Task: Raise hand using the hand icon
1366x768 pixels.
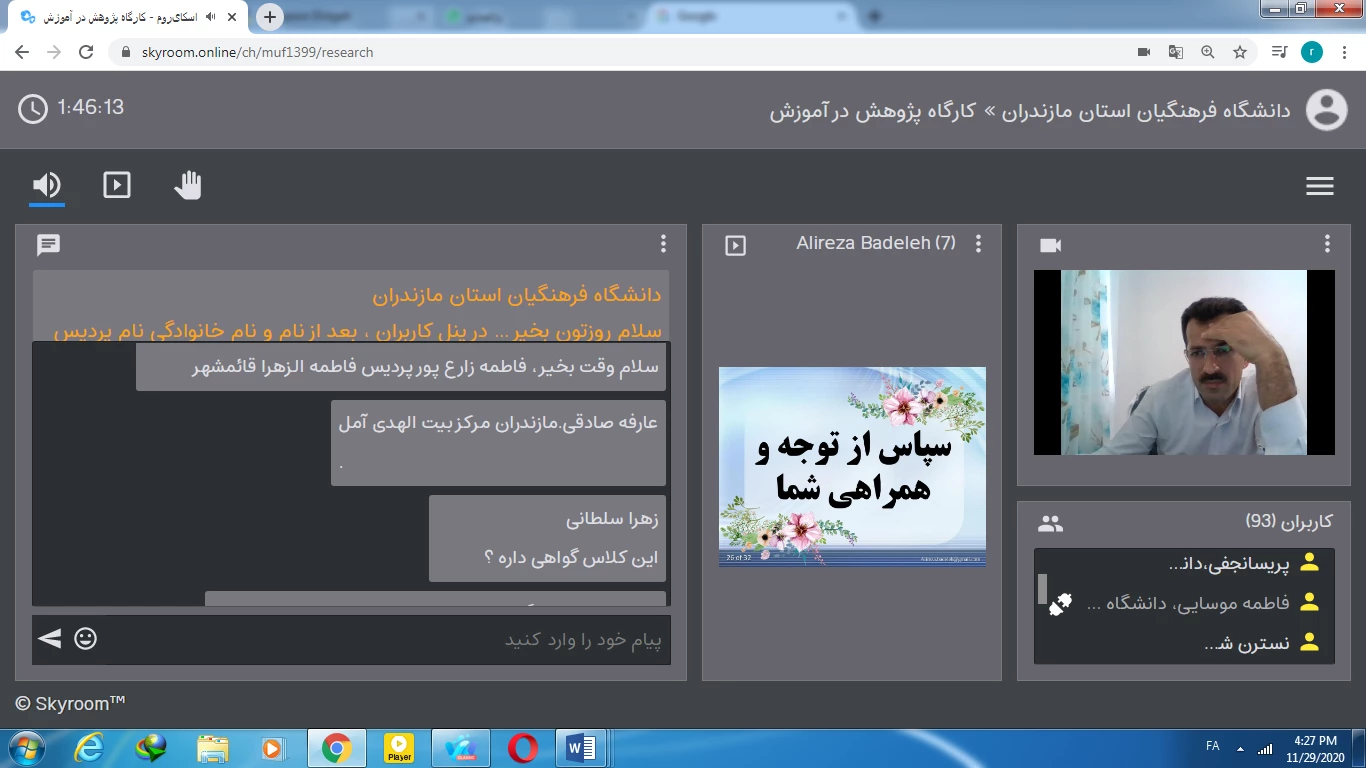Action: 188,185
